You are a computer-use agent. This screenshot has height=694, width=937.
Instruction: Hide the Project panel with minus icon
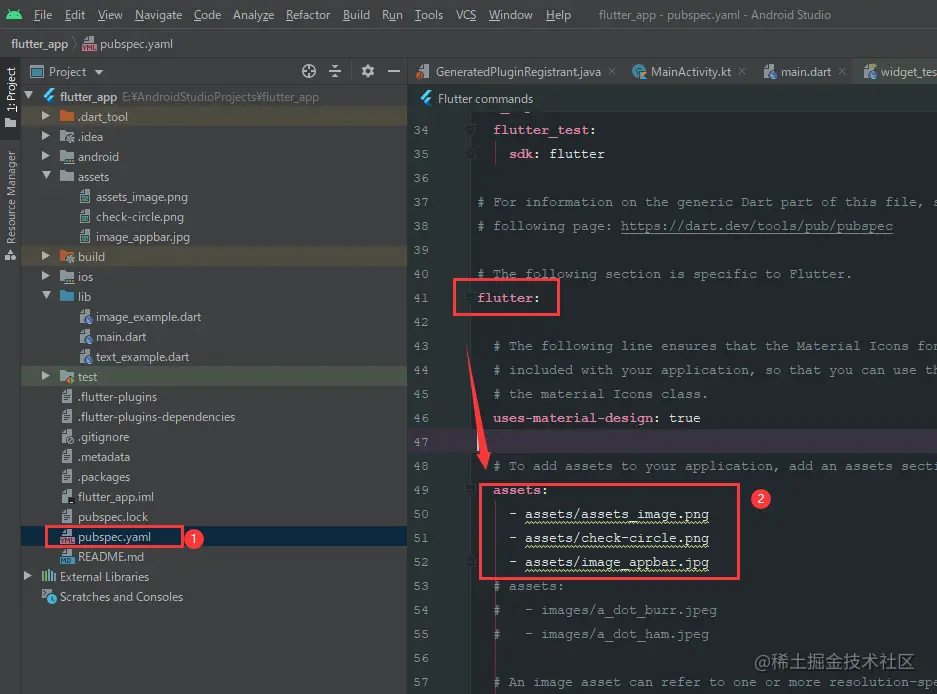[x=394, y=72]
